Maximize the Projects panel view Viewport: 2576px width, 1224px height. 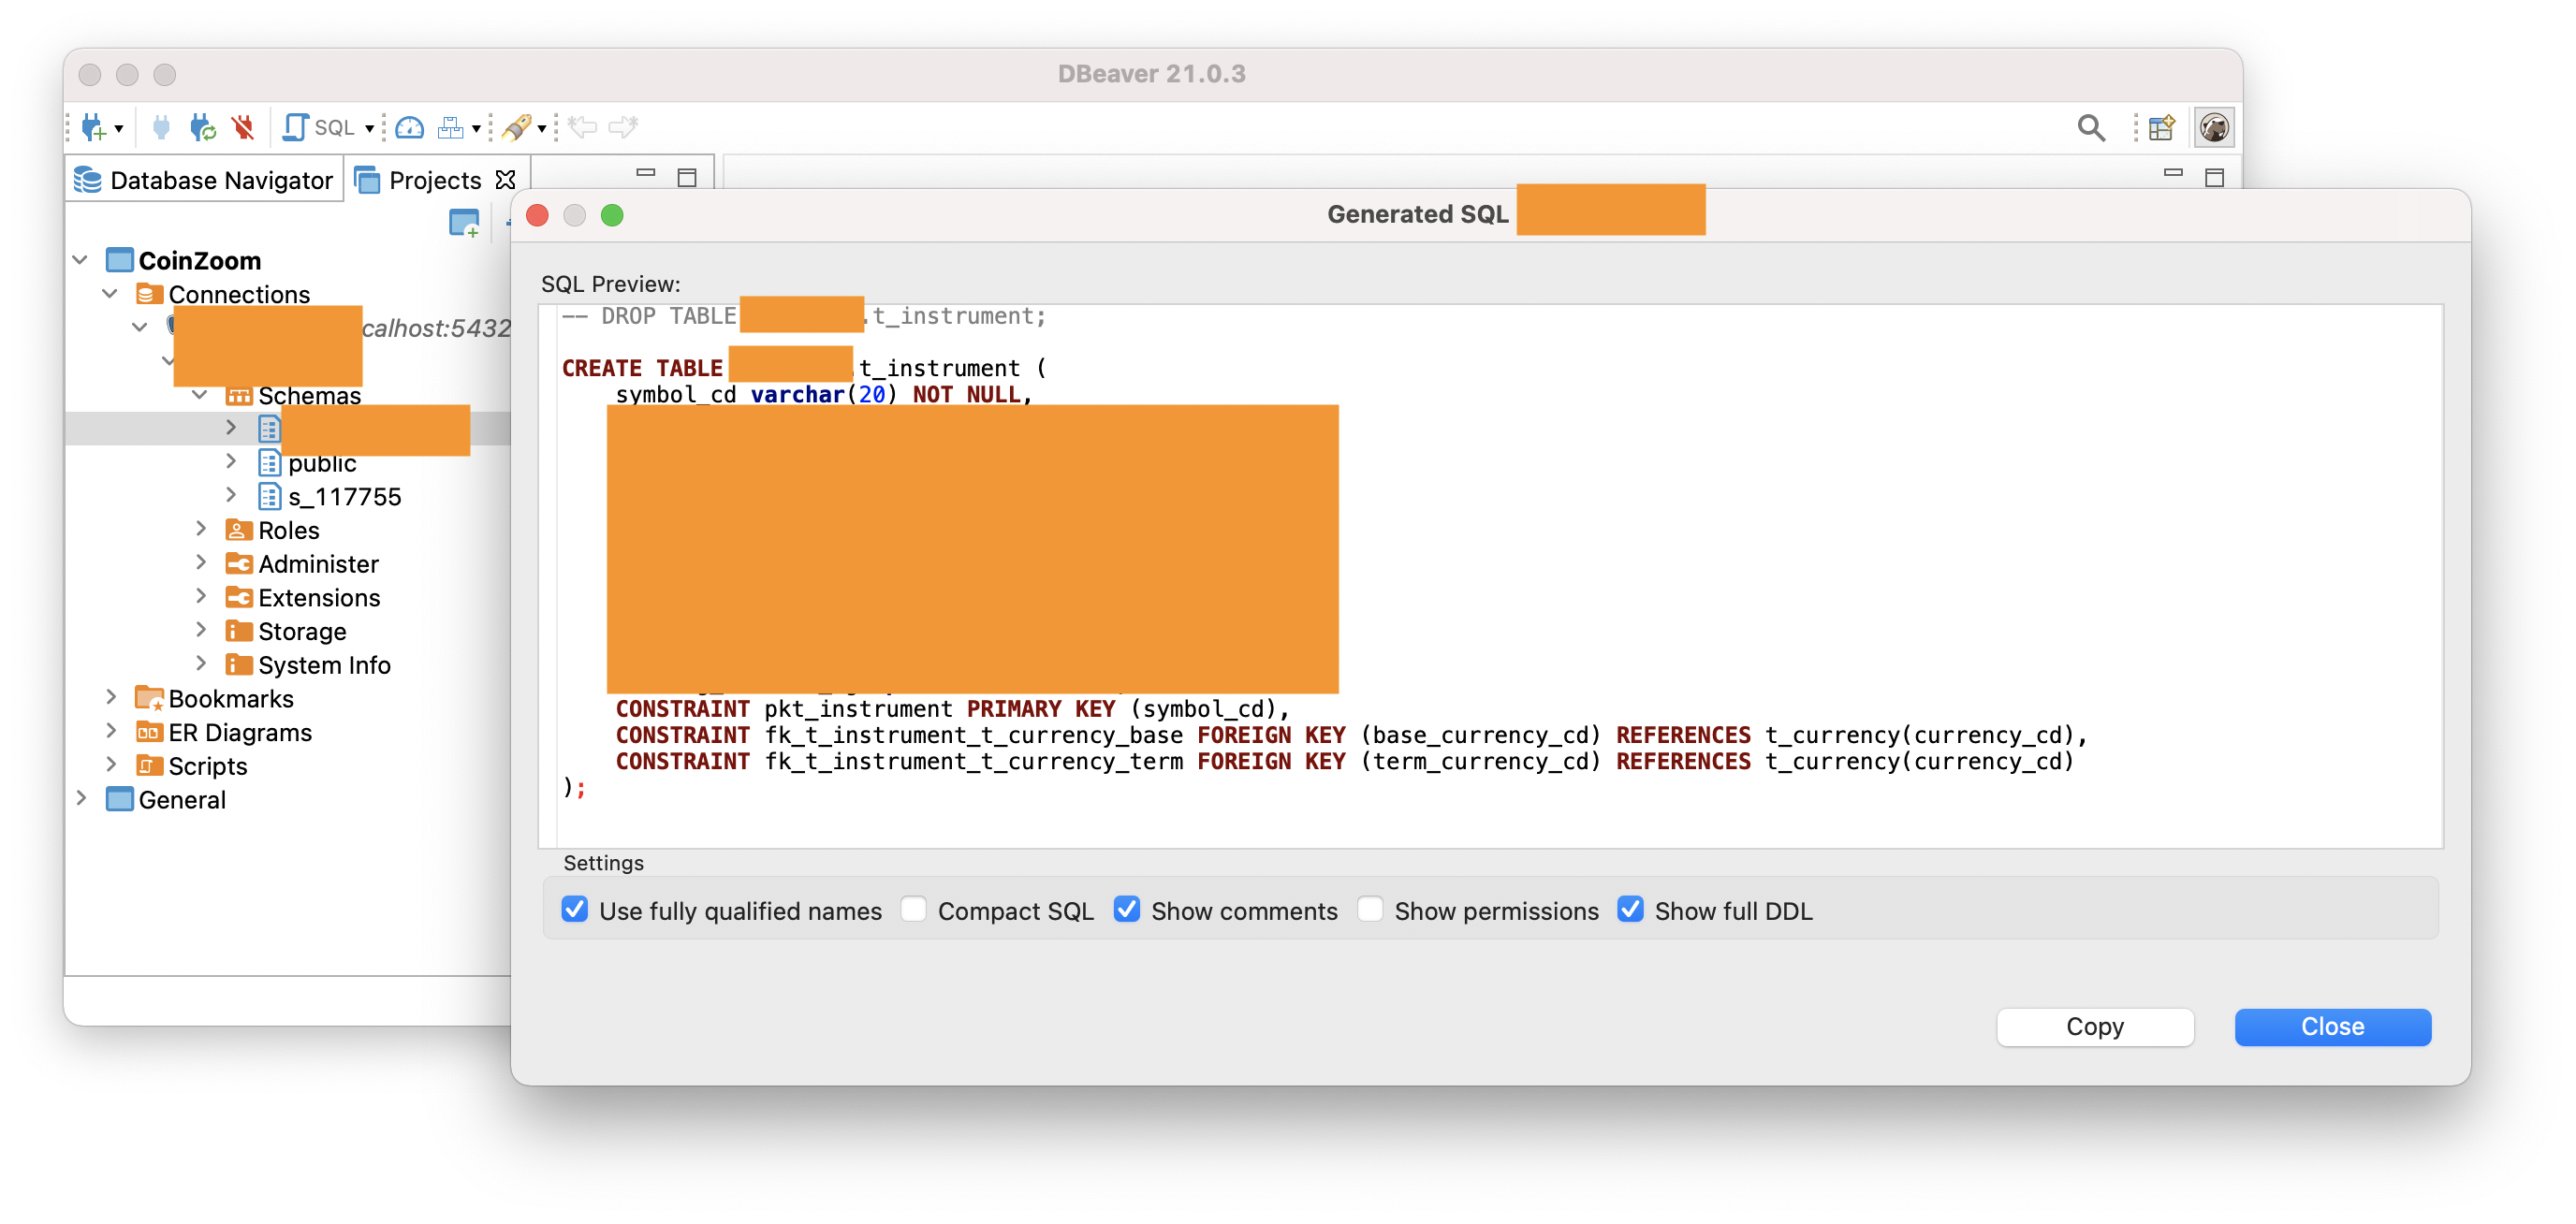(687, 177)
